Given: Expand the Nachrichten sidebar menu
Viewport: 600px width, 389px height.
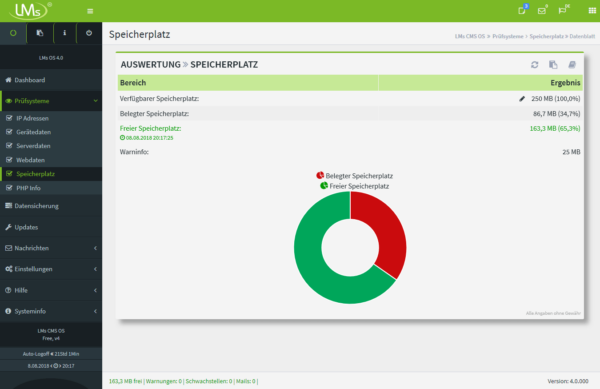Looking at the screenshot, I should click(x=51, y=248).
